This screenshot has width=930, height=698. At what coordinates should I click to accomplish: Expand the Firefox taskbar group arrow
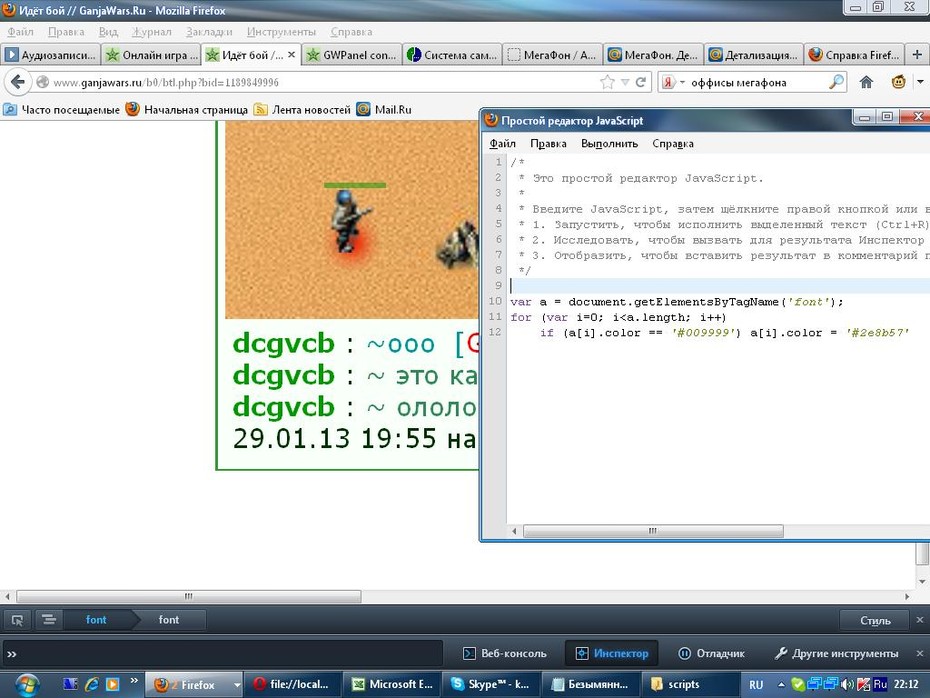click(237, 685)
